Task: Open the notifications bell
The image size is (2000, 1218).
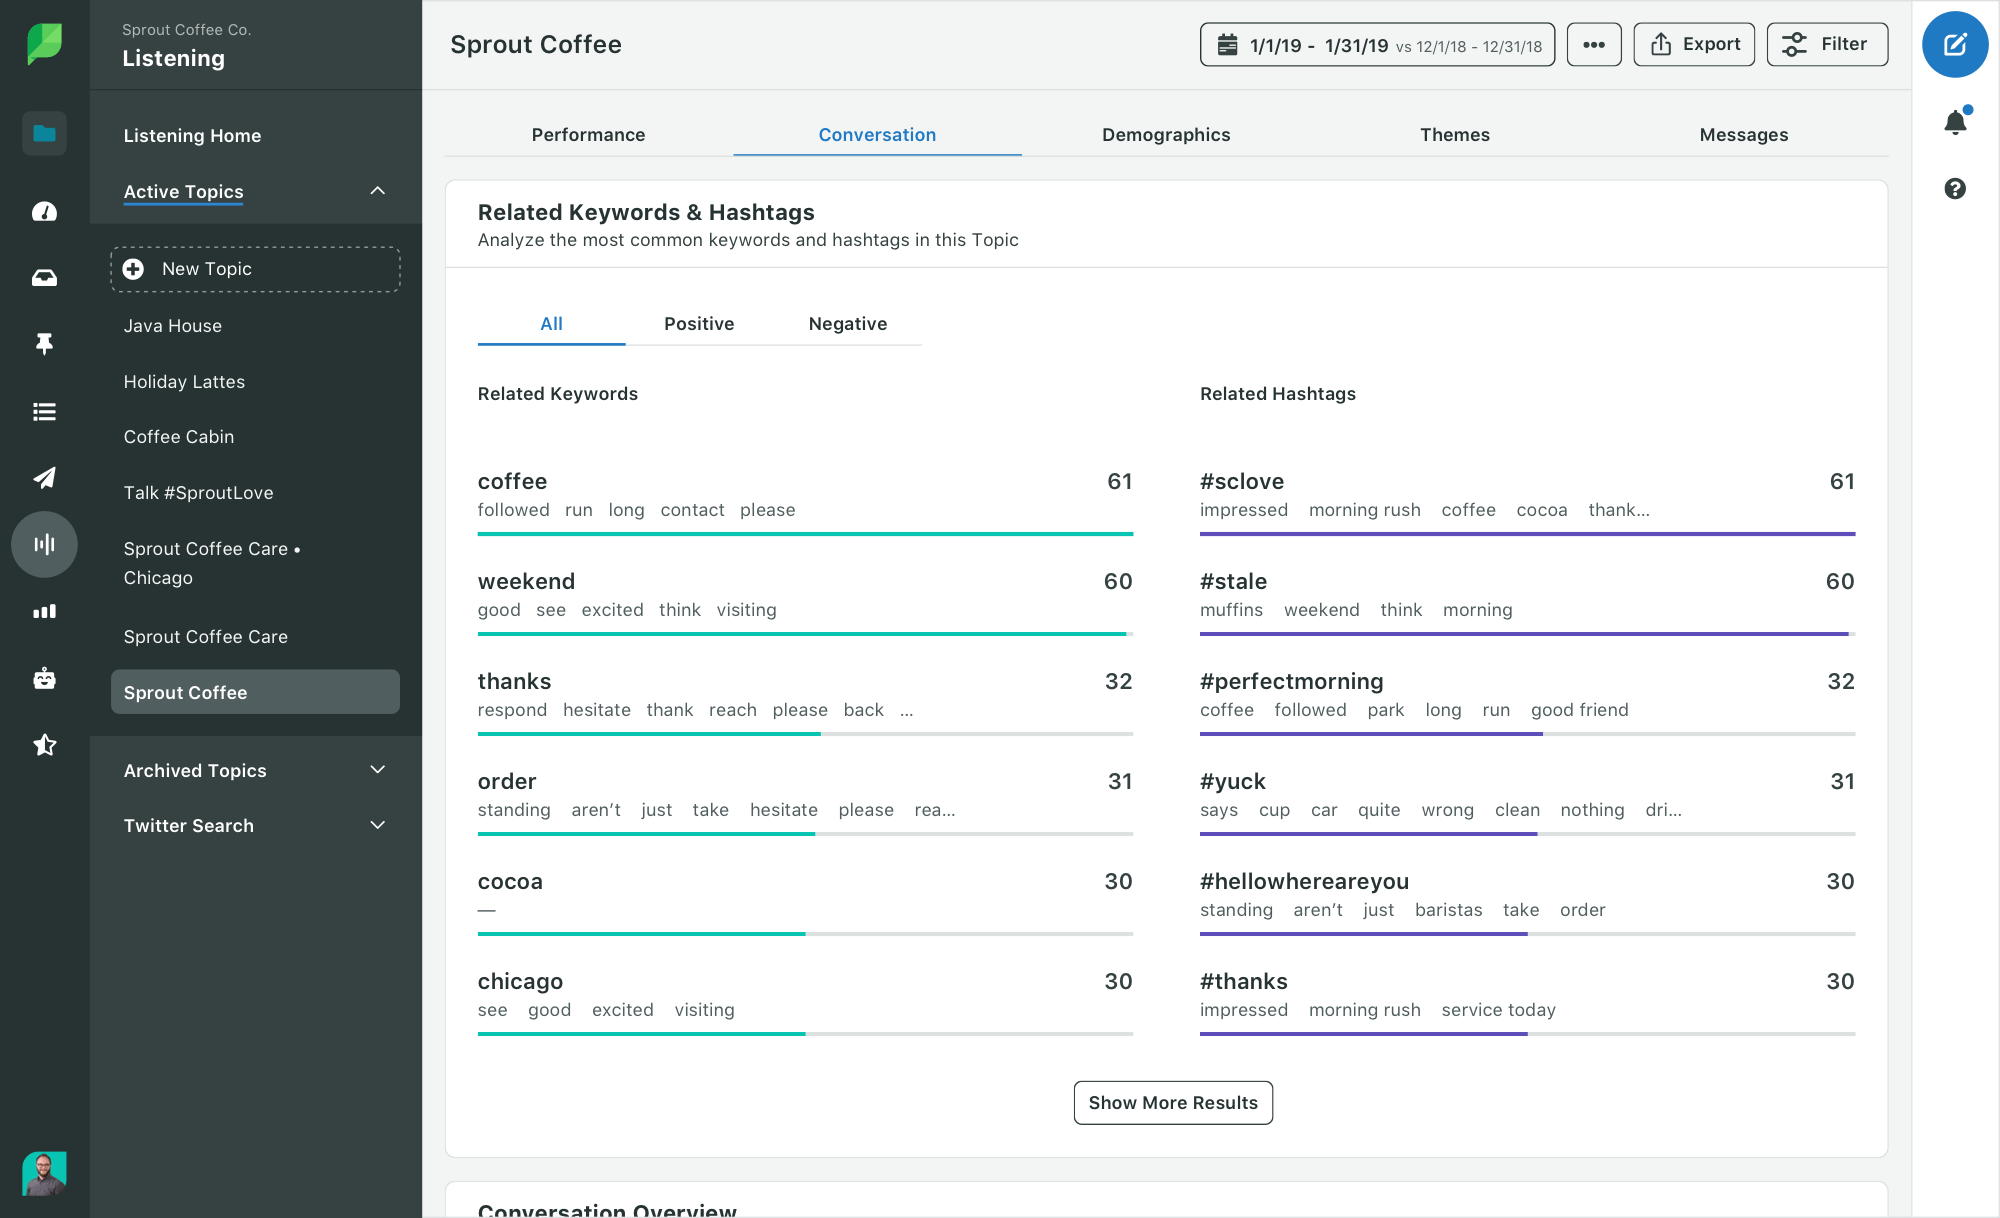Action: pos(1955,122)
